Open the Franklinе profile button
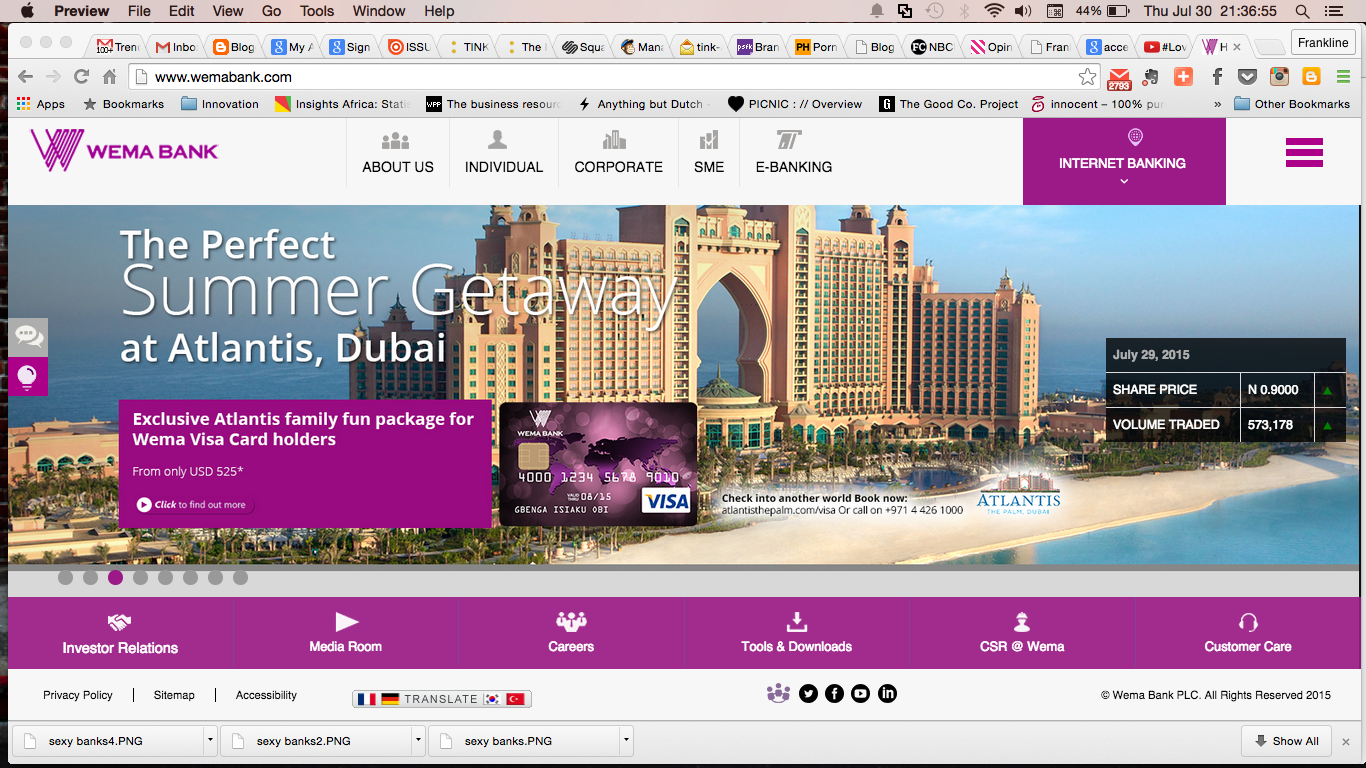The width and height of the screenshot is (1366, 768). 1323,43
